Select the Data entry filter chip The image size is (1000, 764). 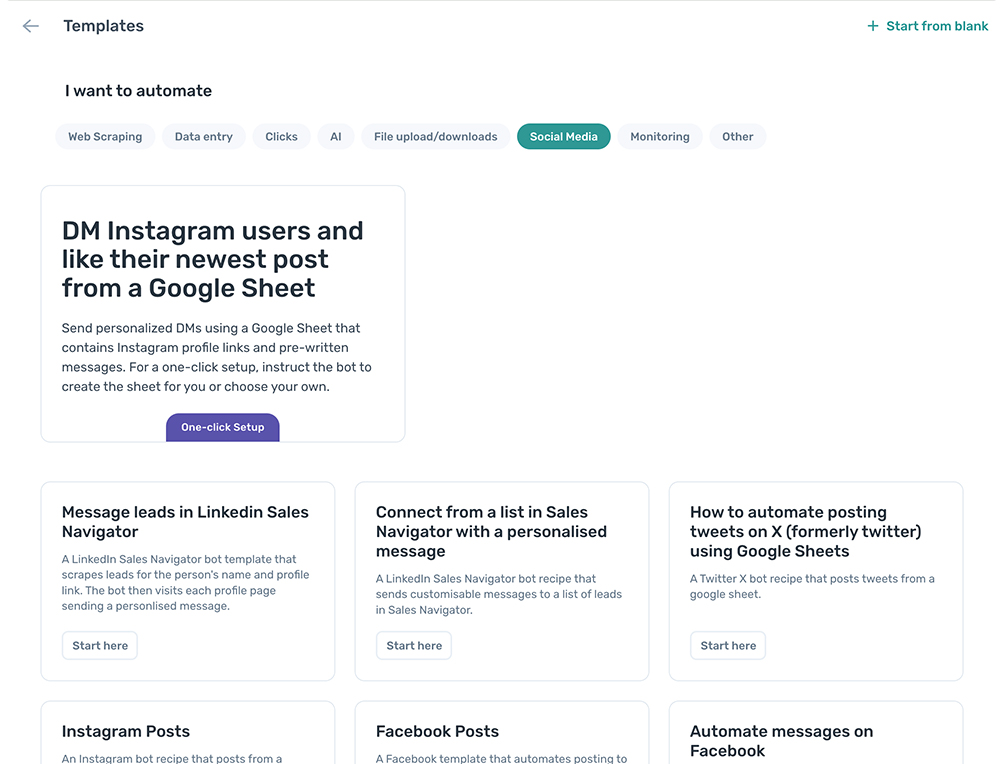click(x=203, y=136)
